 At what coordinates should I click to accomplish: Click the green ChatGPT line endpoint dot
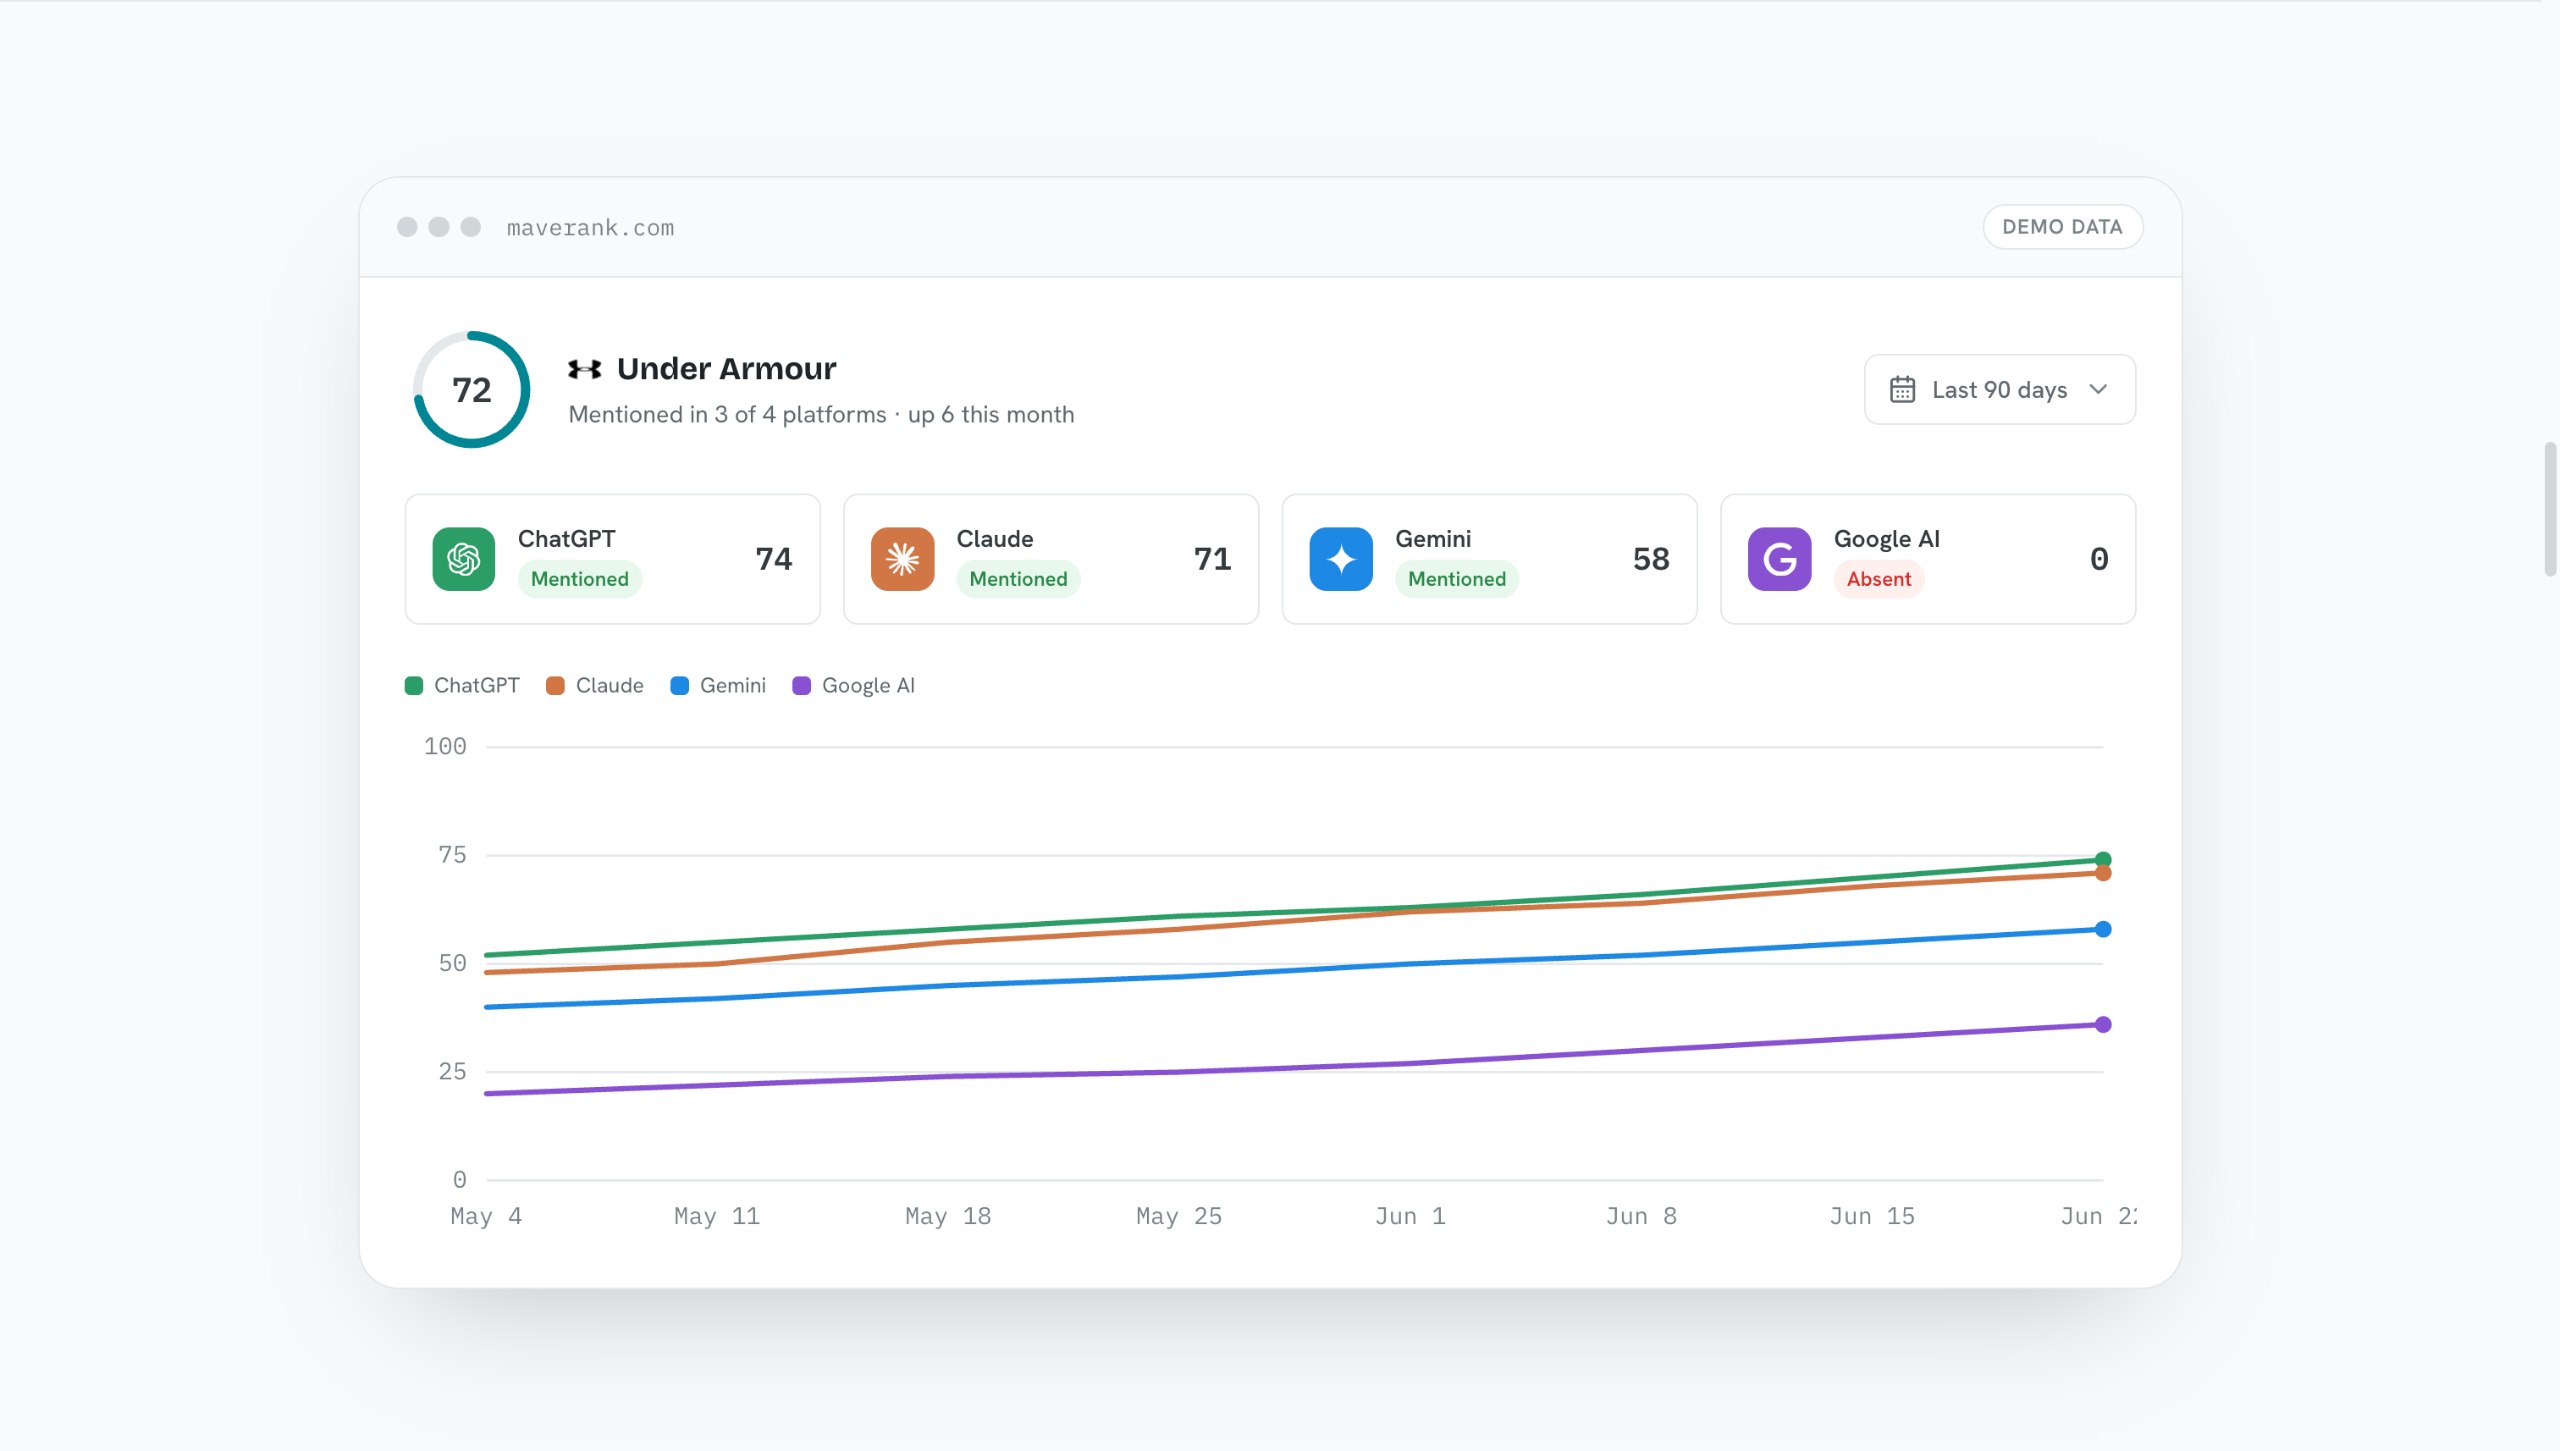coord(2103,860)
